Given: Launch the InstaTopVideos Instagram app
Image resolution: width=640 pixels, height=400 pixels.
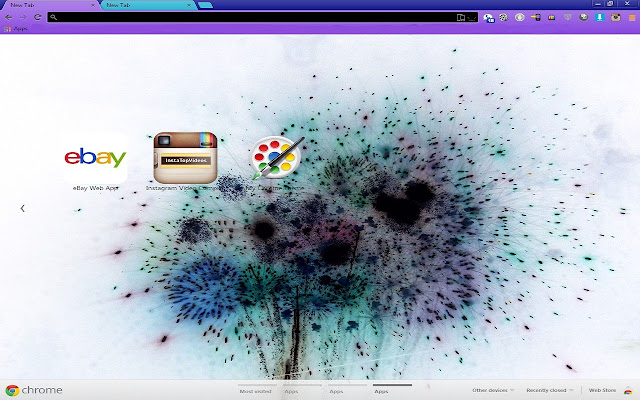Looking at the screenshot, I should (x=185, y=158).
